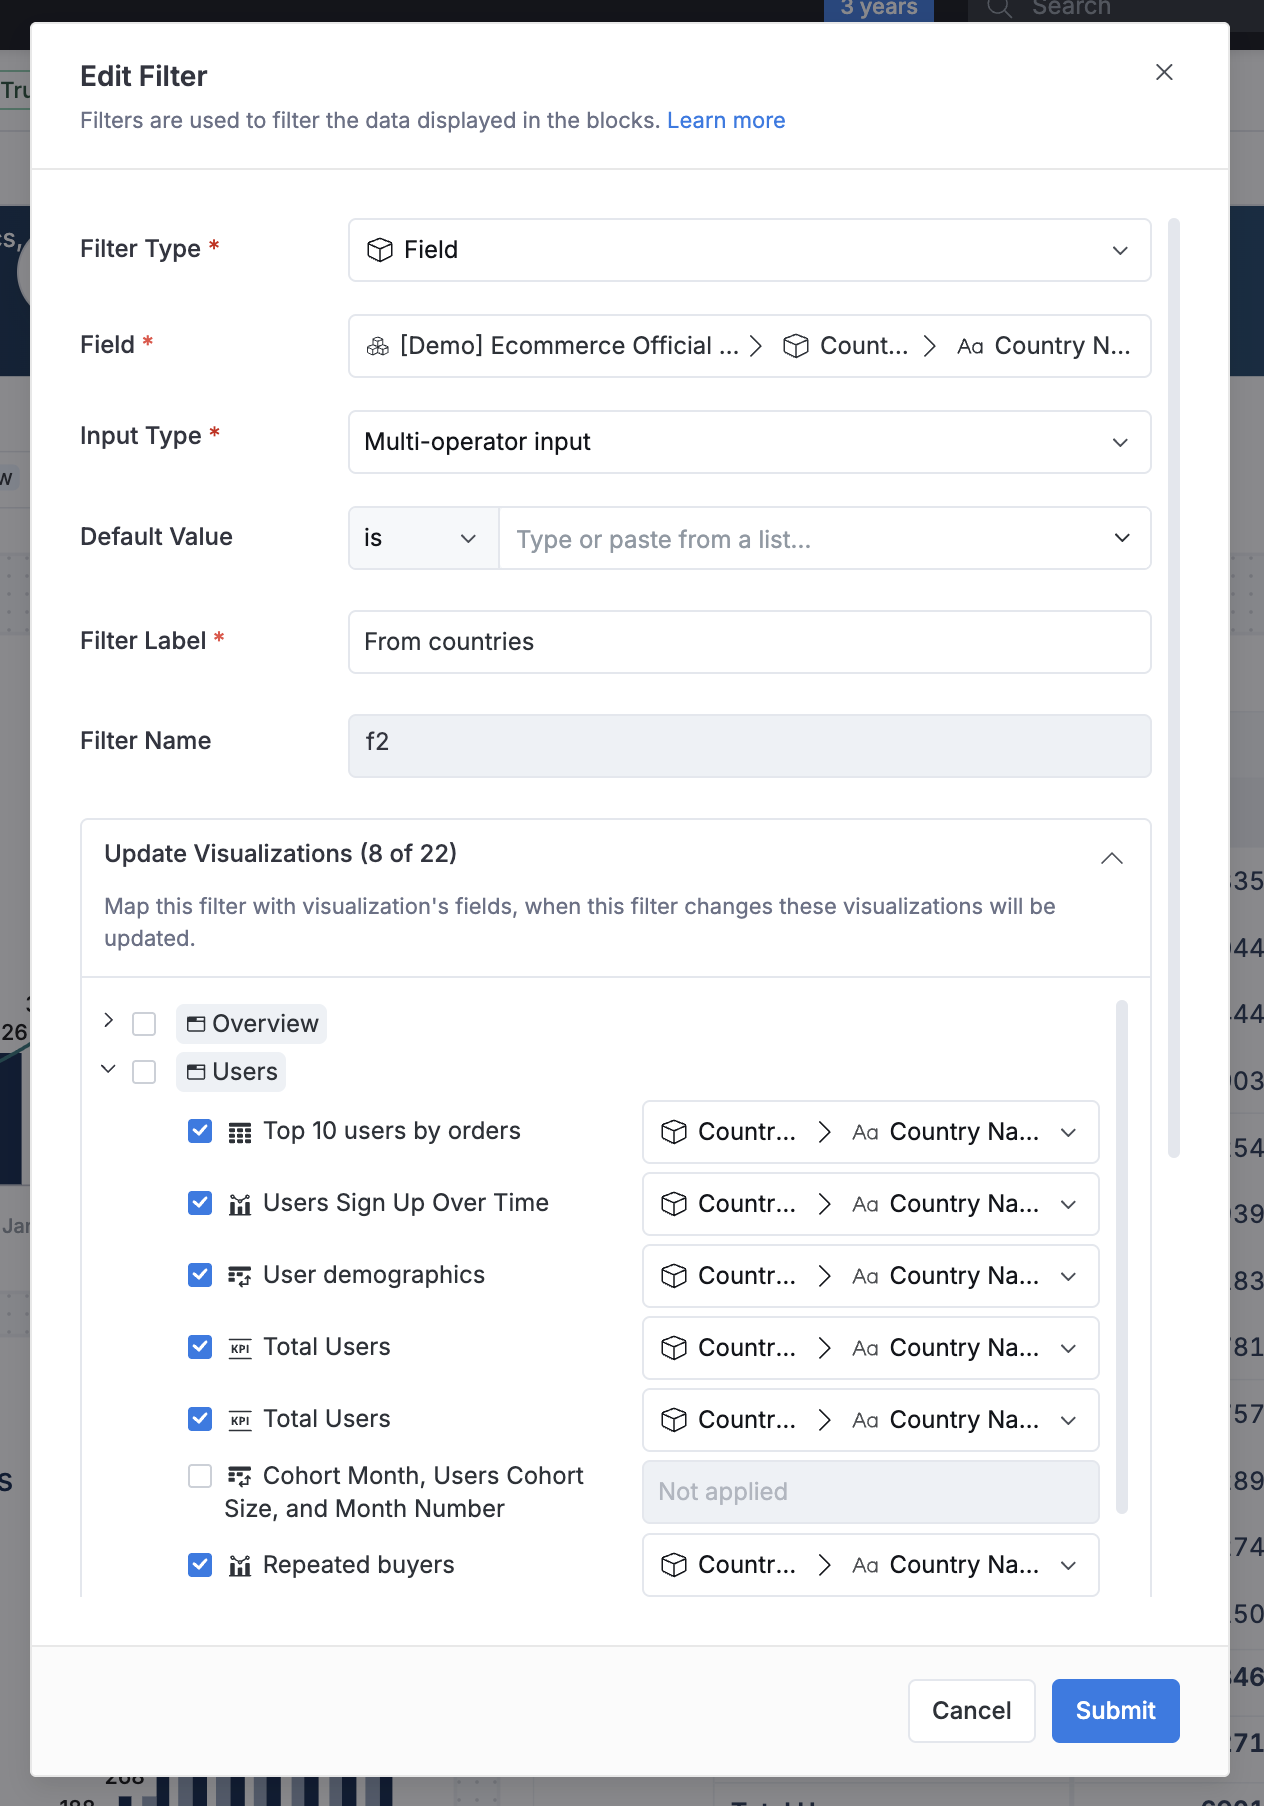The image size is (1264, 1806).
Task: Click KPI icon beside first Total Users
Action: pyautogui.click(x=240, y=1348)
